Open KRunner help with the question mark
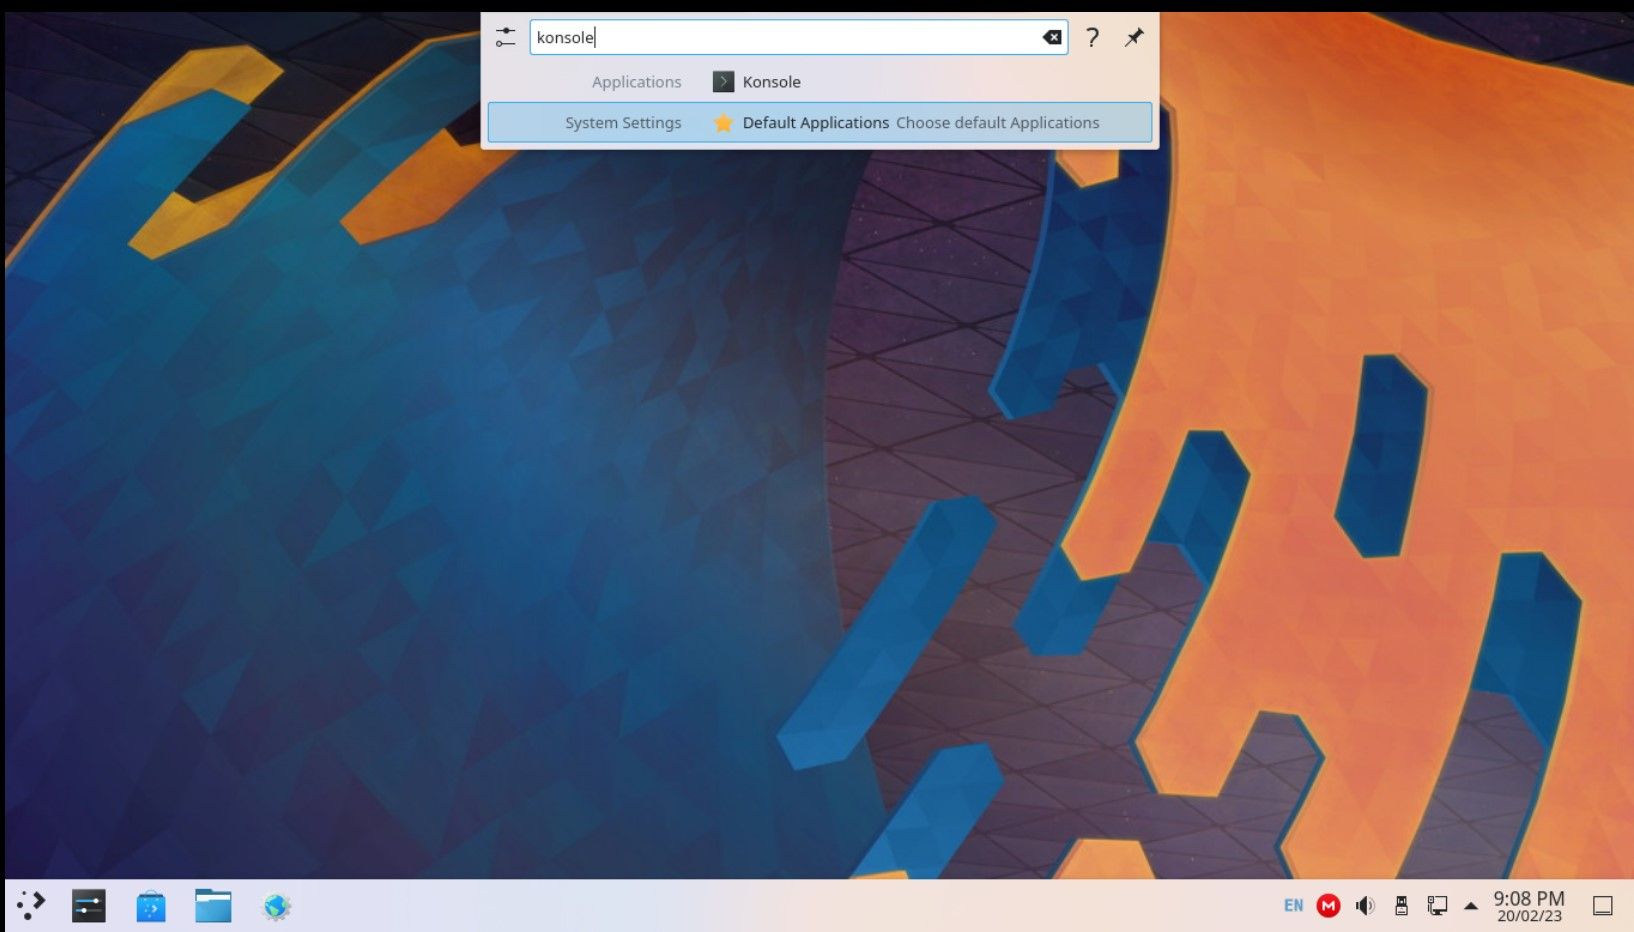 [1092, 38]
